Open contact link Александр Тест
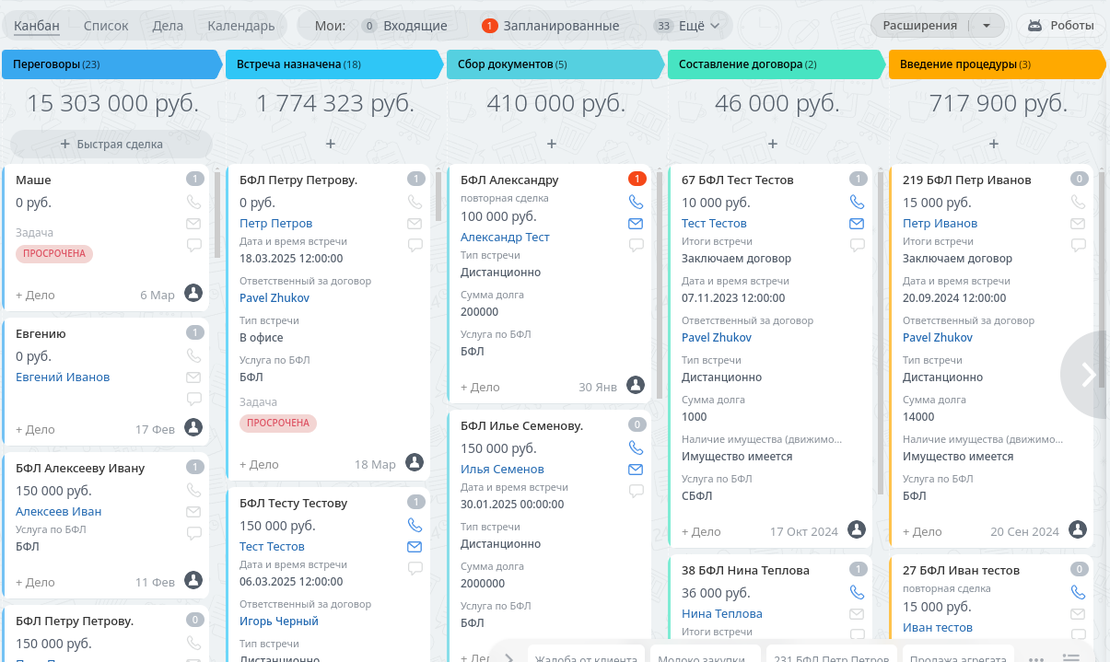Viewport: 1110px width, 662px height. pos(505,237)
